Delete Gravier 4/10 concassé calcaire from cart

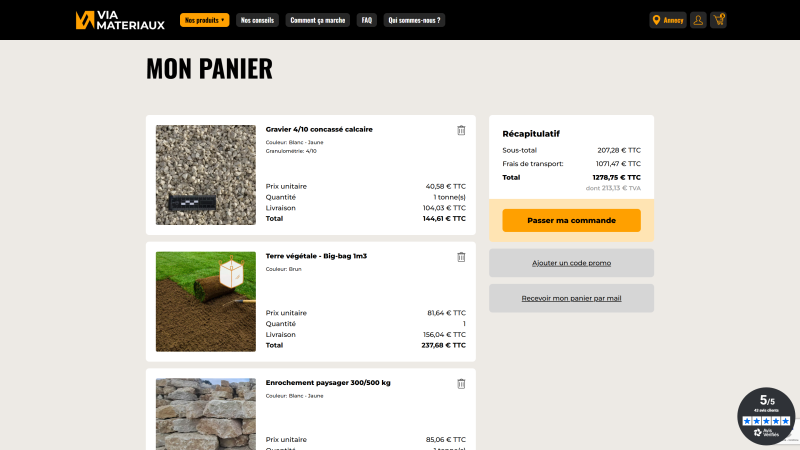pyautogui.click(x=461, y=131)
